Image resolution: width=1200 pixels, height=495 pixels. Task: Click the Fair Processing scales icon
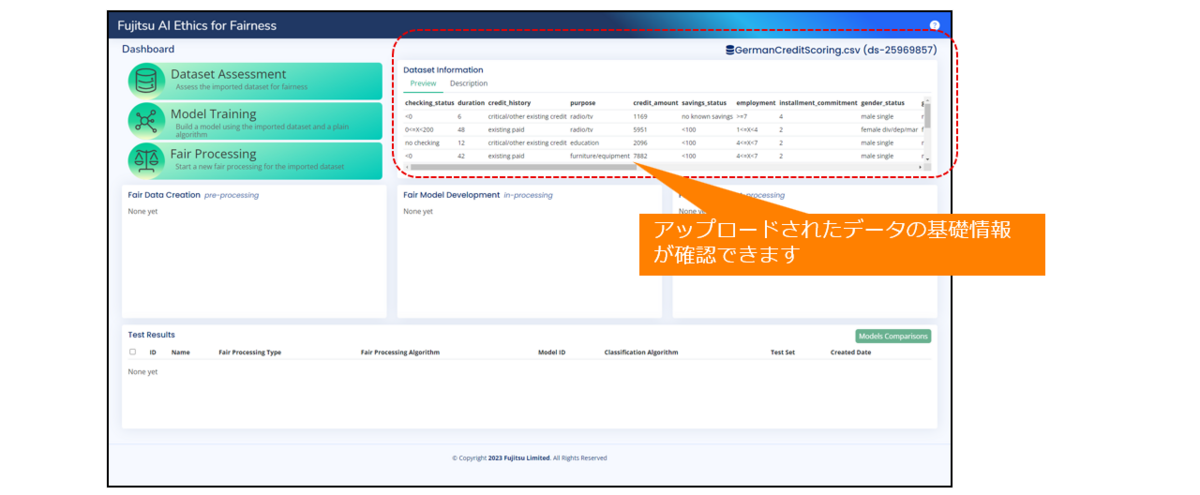(x=147, y=160)
